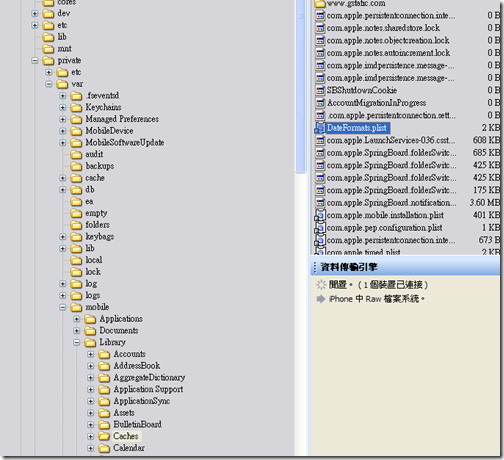The width and height of the screenshot is (504, 460).
Task: Click the SpringBoard.notification file icon
Action: point(320,203)
